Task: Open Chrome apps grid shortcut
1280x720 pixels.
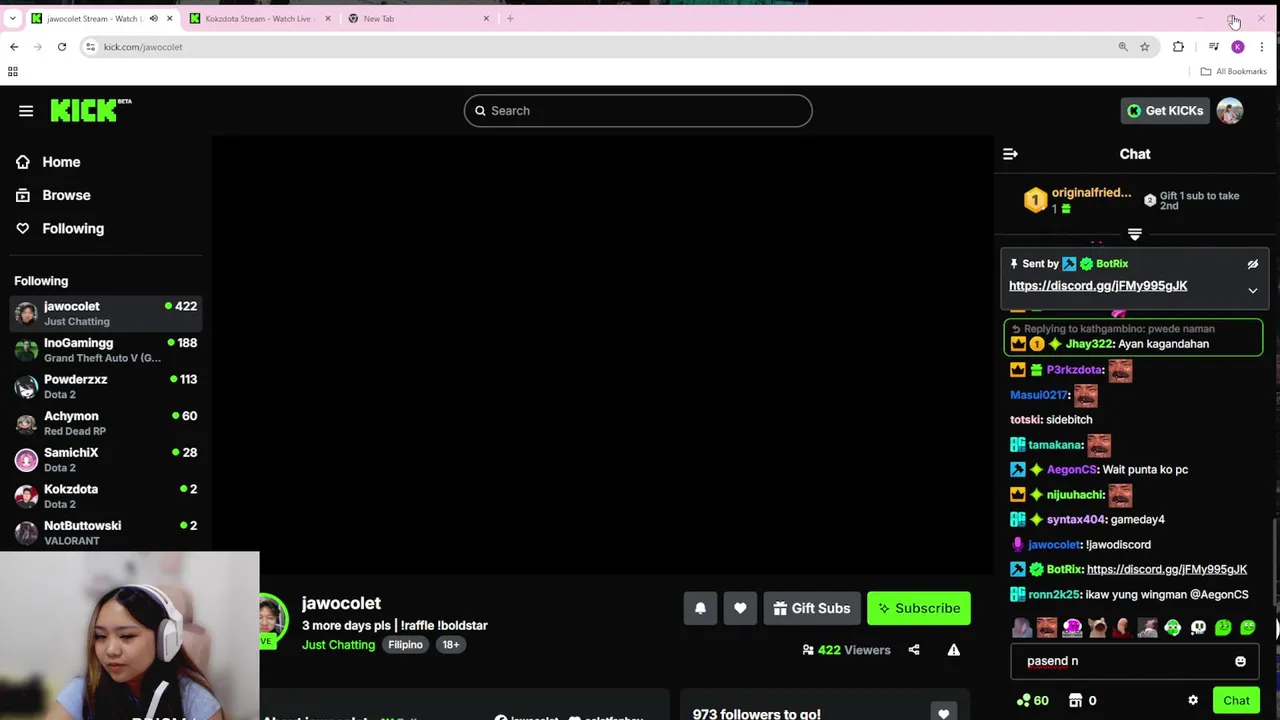Action: (x=12, y=71)
